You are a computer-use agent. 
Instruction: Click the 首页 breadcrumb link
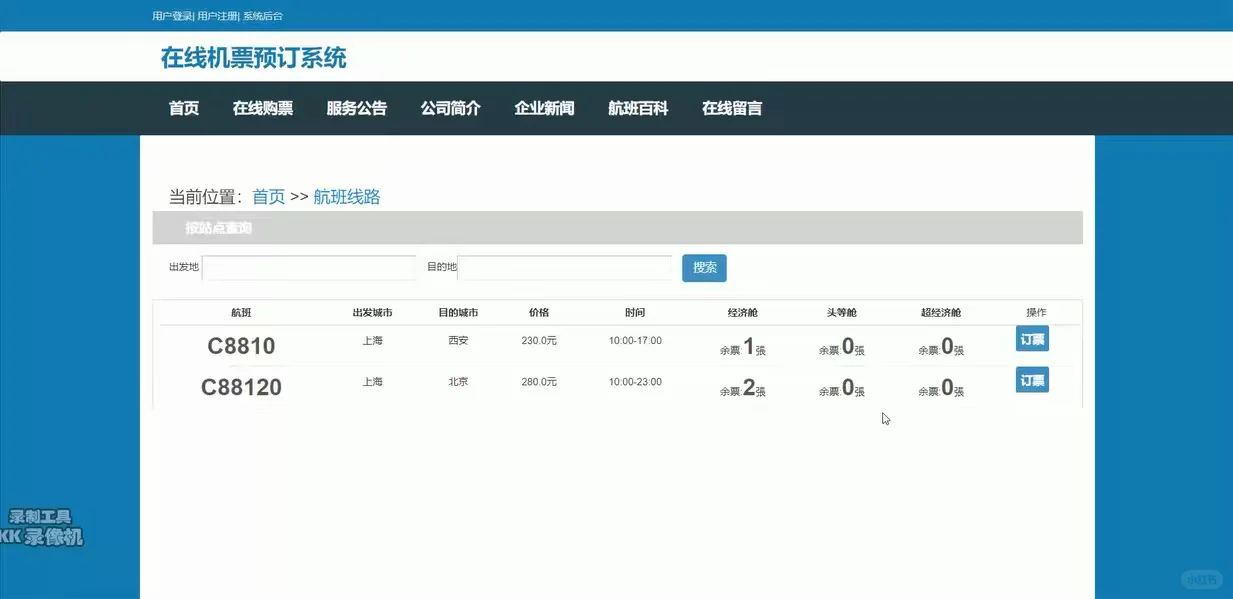coord(267,196)
